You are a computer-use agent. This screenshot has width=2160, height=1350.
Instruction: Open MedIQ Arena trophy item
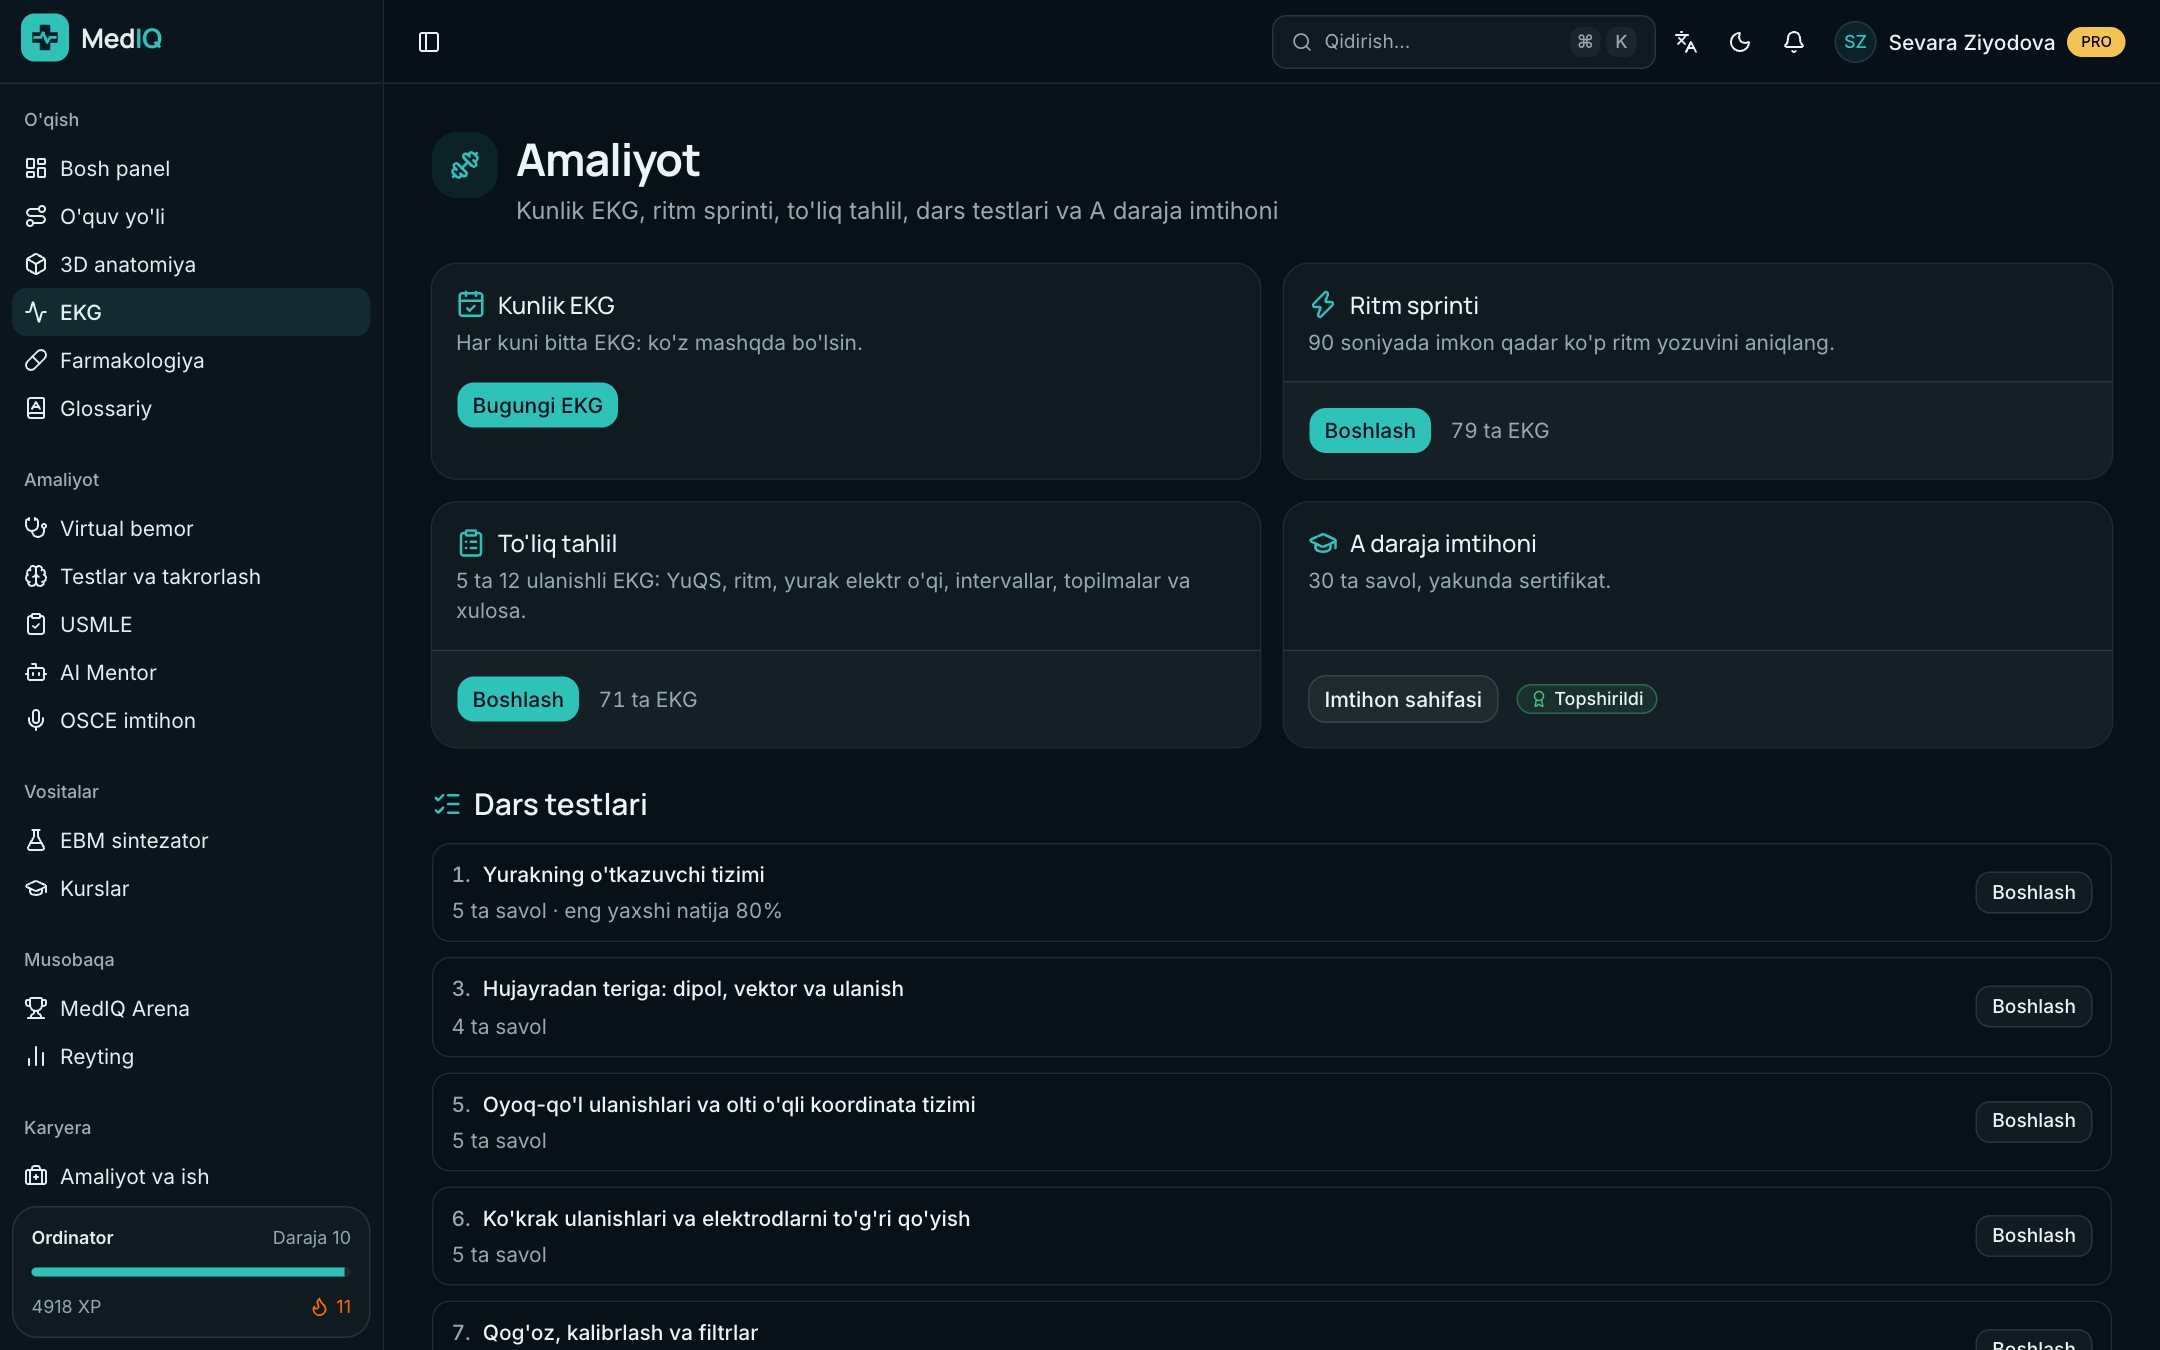[191, 1008]
